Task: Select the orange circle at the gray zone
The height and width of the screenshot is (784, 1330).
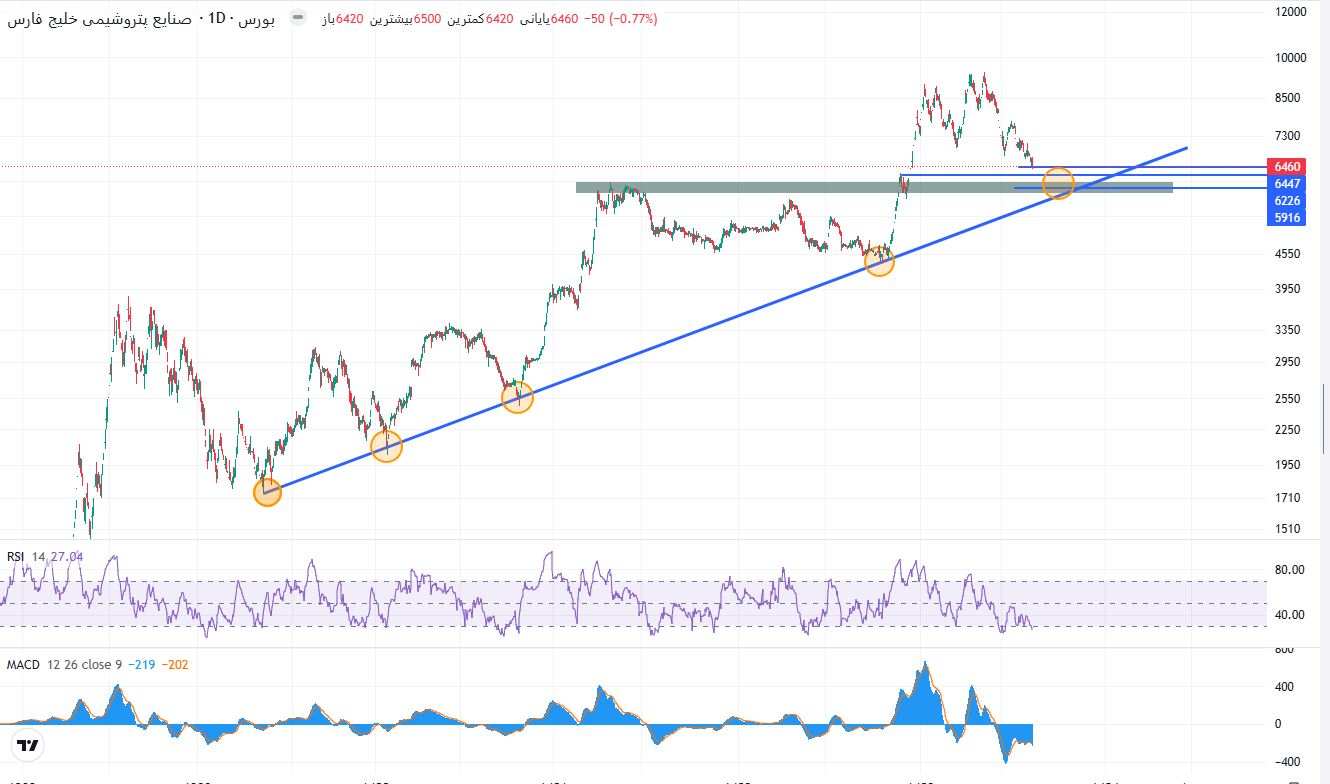Action: [x=1058, y=183]
